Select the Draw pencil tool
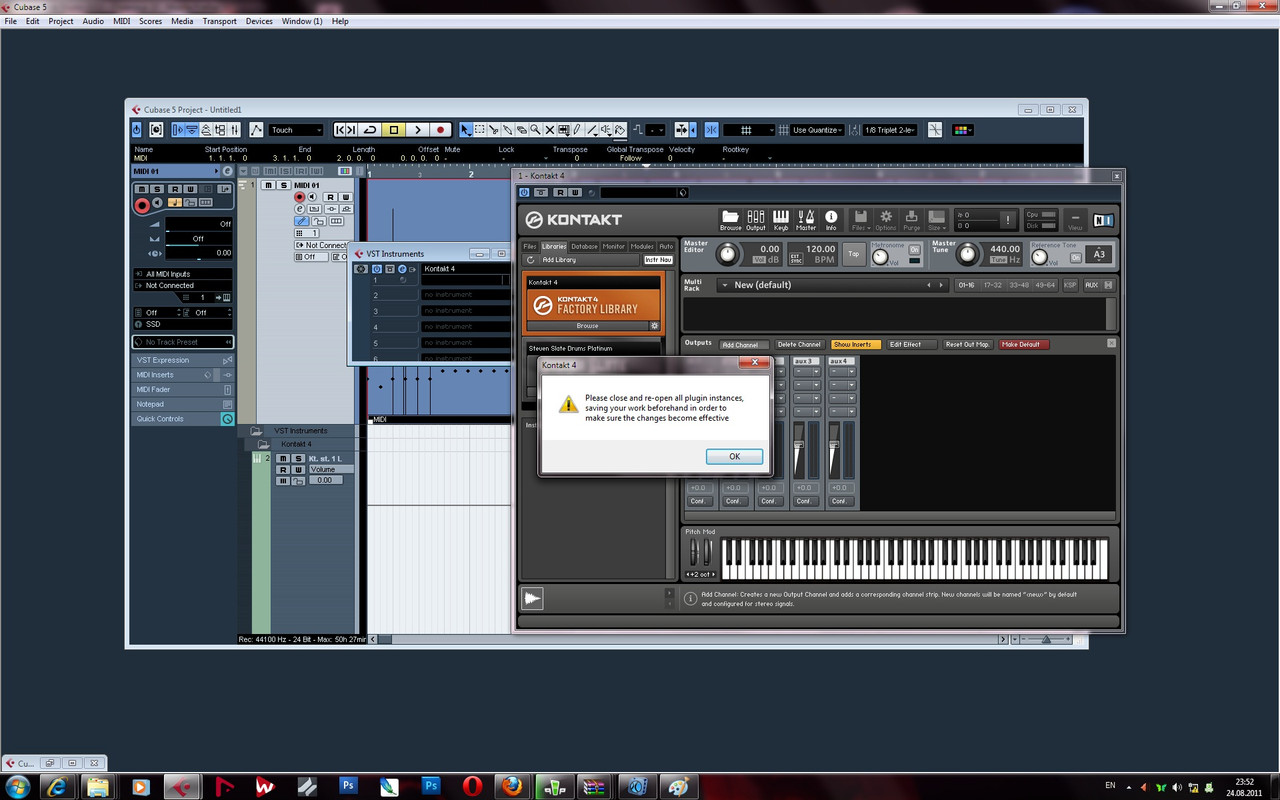 pyautogui.click(x=577, y=130)
